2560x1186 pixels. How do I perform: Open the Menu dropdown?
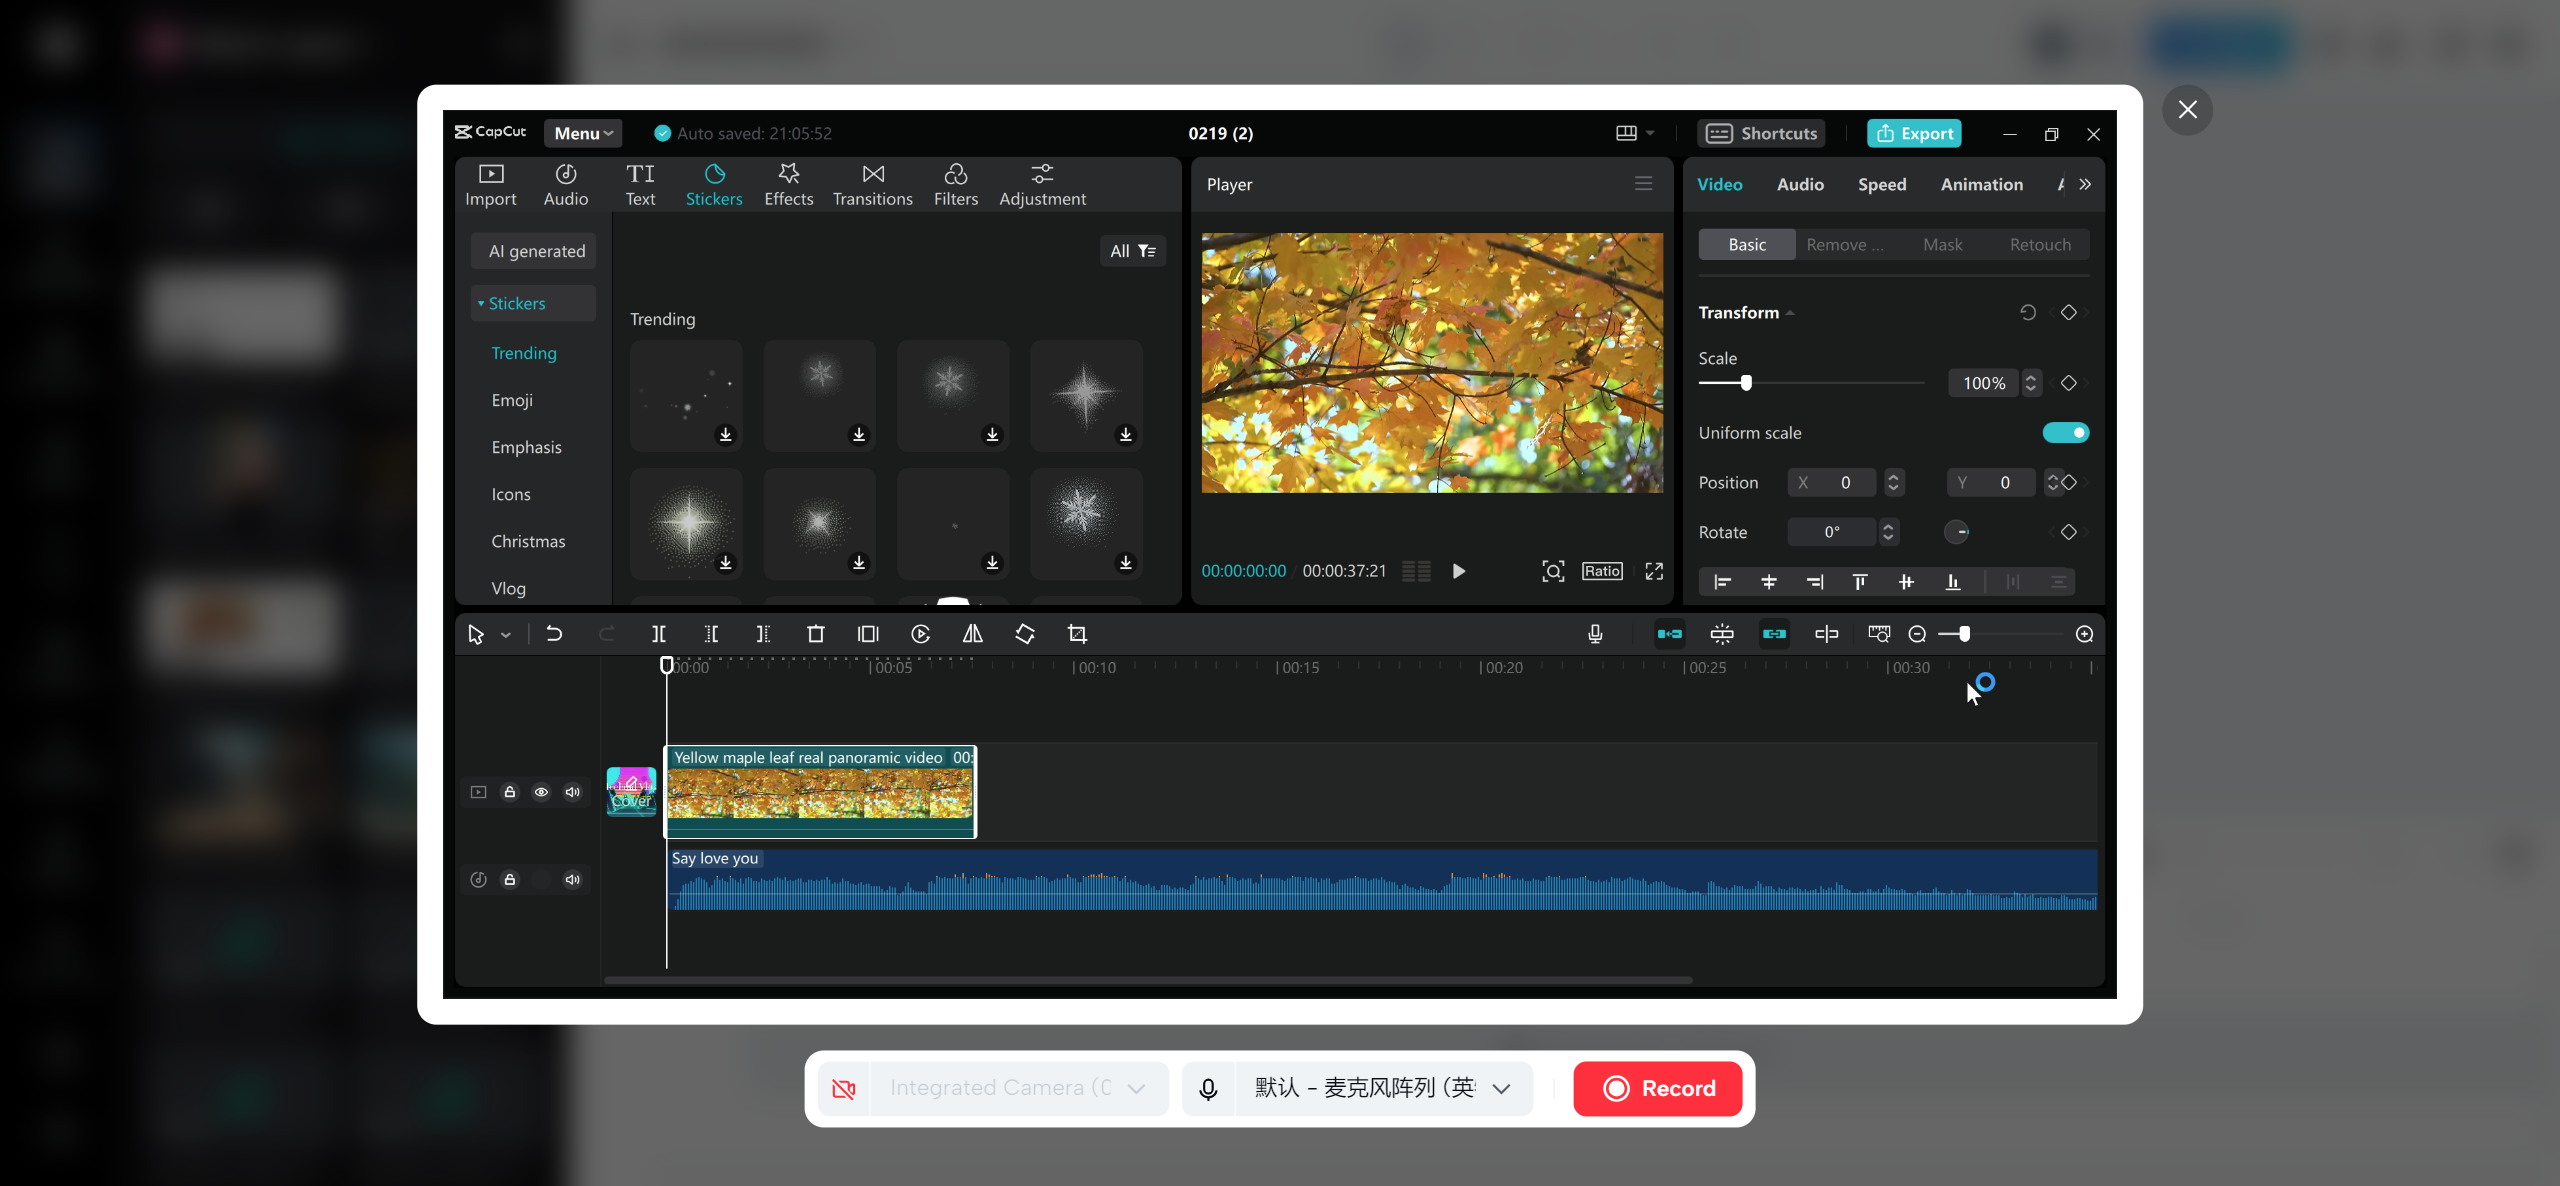click(x=582, y=132)
